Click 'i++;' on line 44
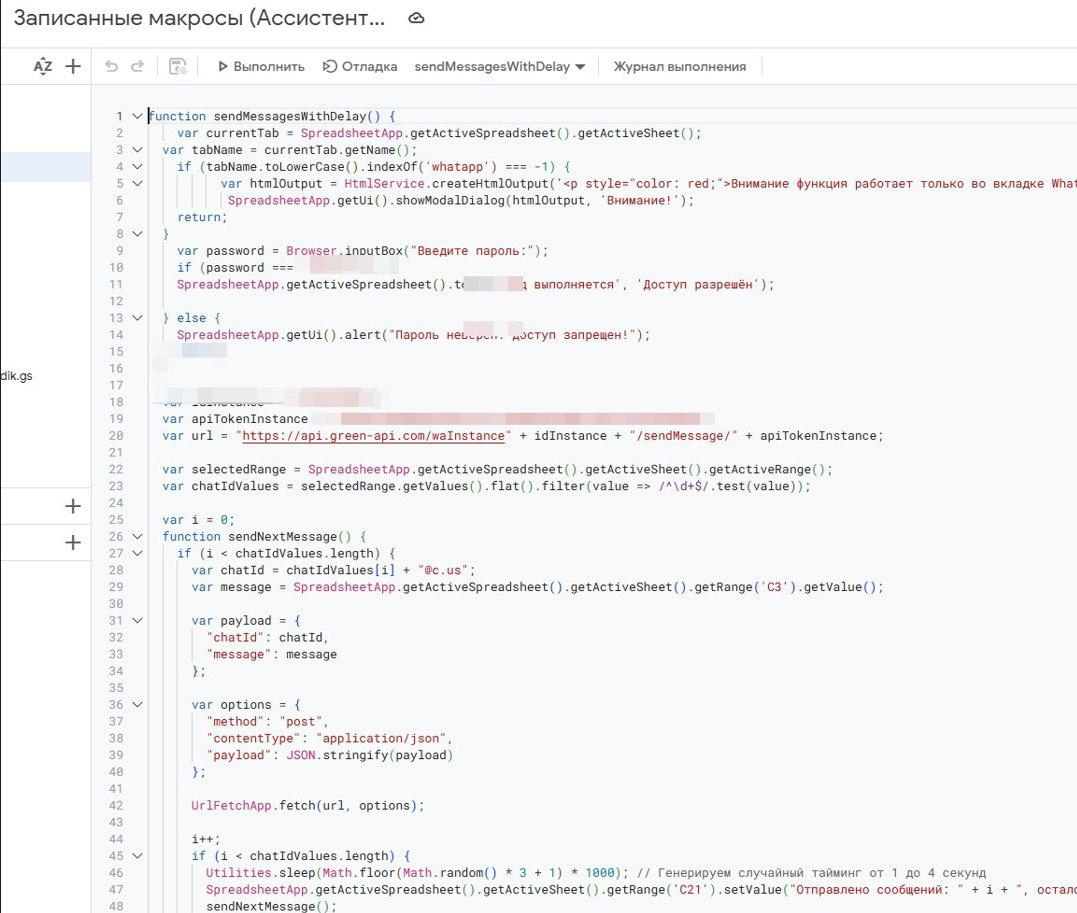 point(206,839)
